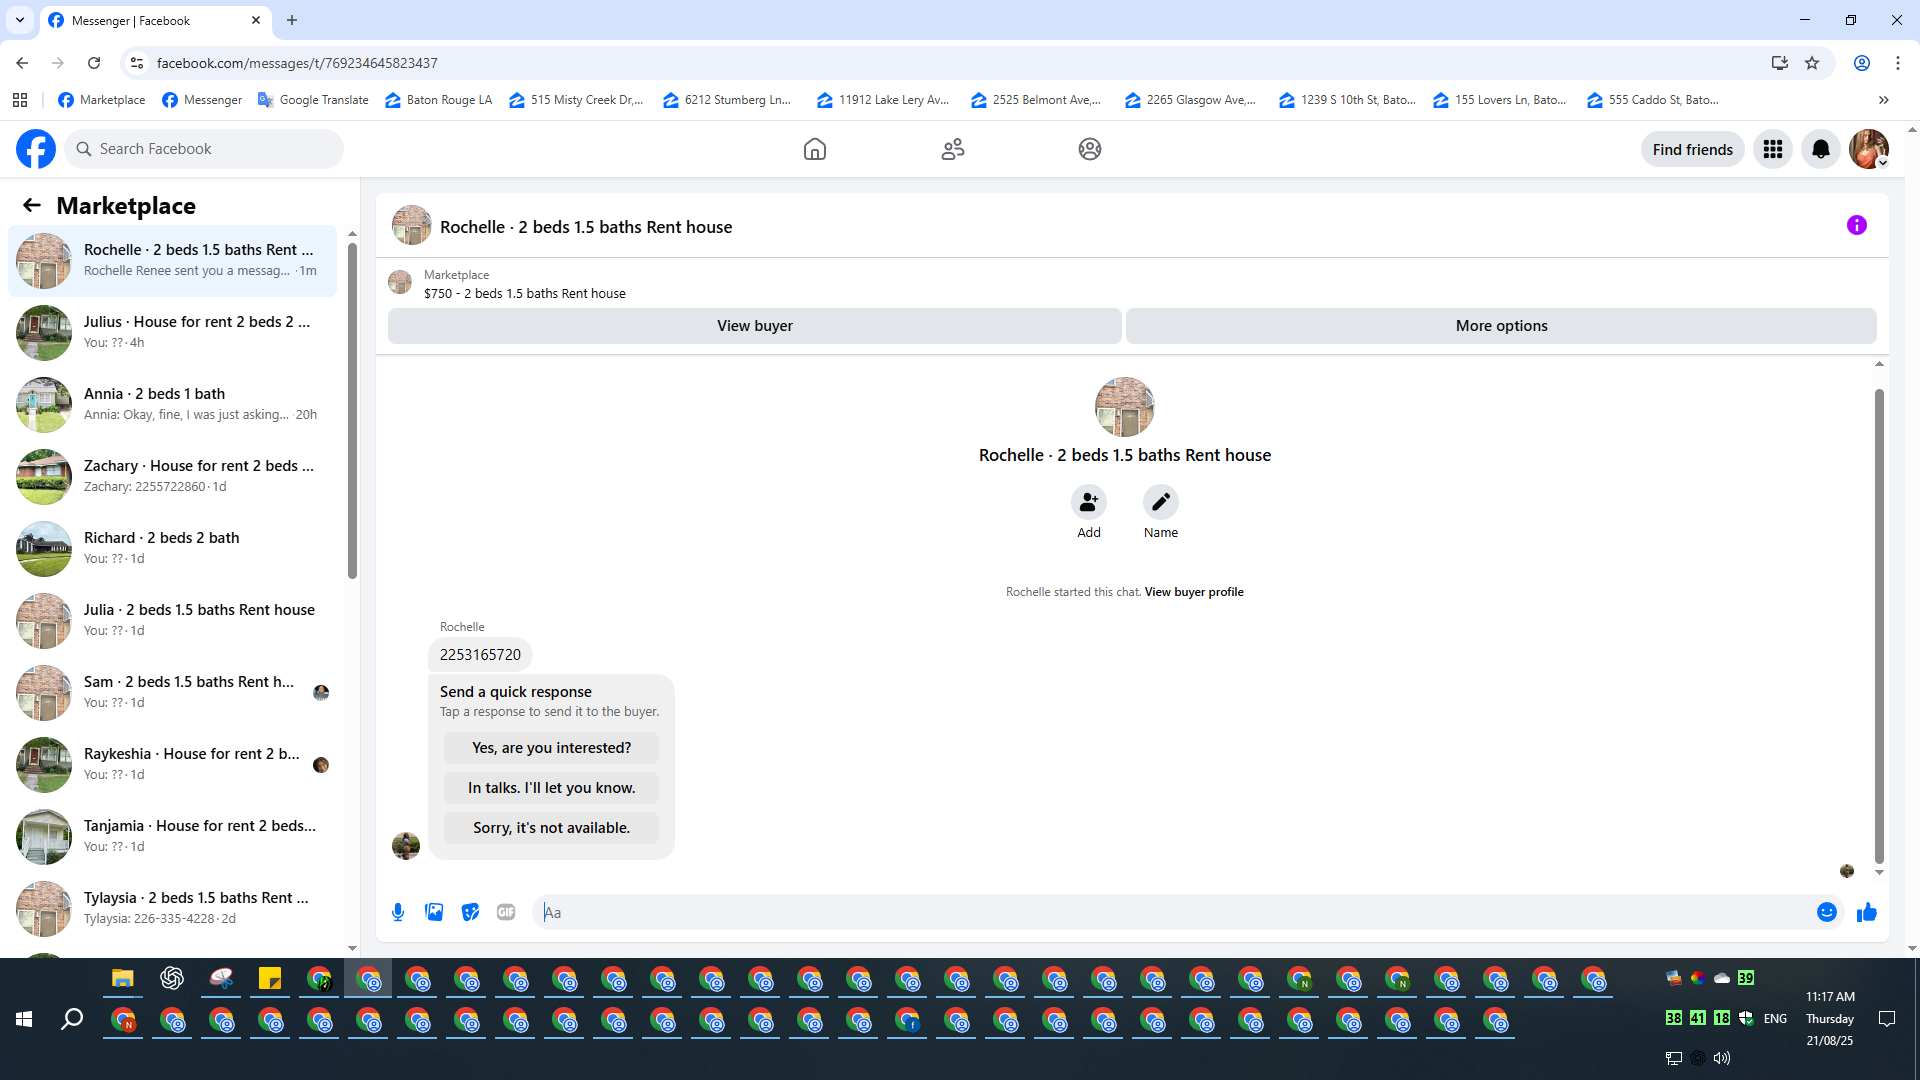Attach a photo using the image icon
This screenshot has height=1080, width=1920.
pyautogui.click(x=434, y=912)
